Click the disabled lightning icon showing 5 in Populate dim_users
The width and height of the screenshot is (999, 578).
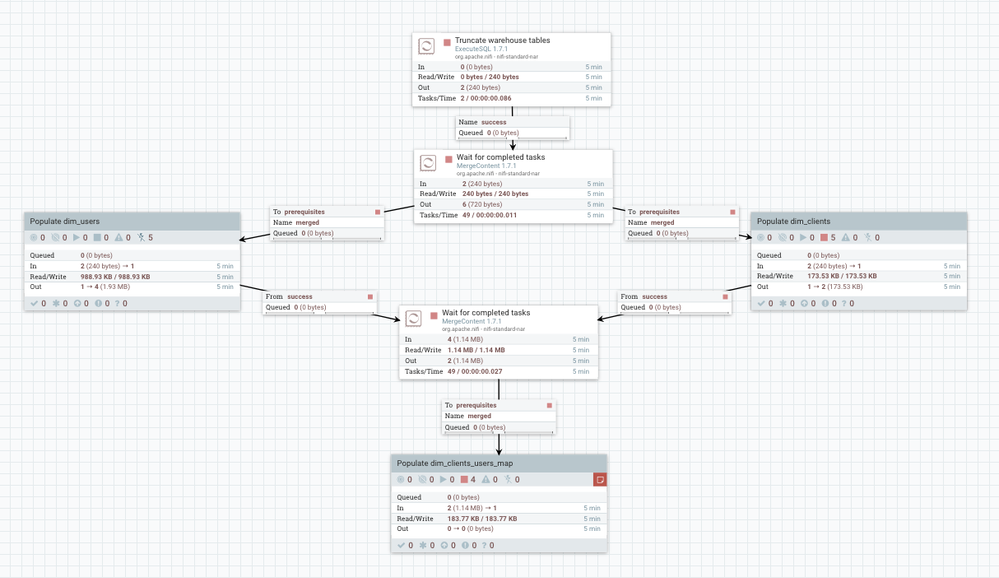139,238
